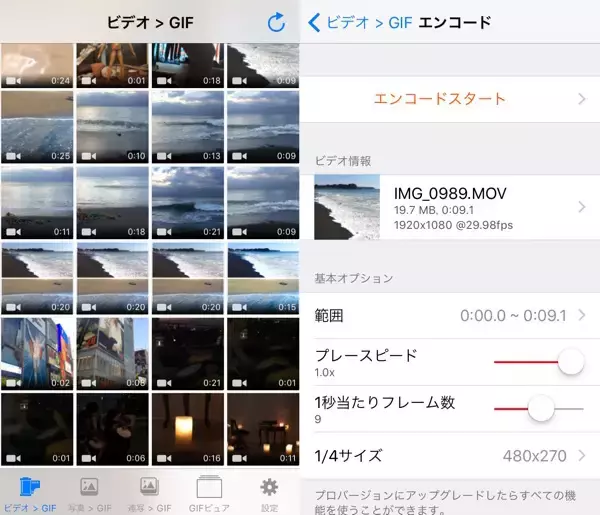Switch to the 写真 > GIF tab
This screenshot has height=515, width=600.
click(90, 494)
